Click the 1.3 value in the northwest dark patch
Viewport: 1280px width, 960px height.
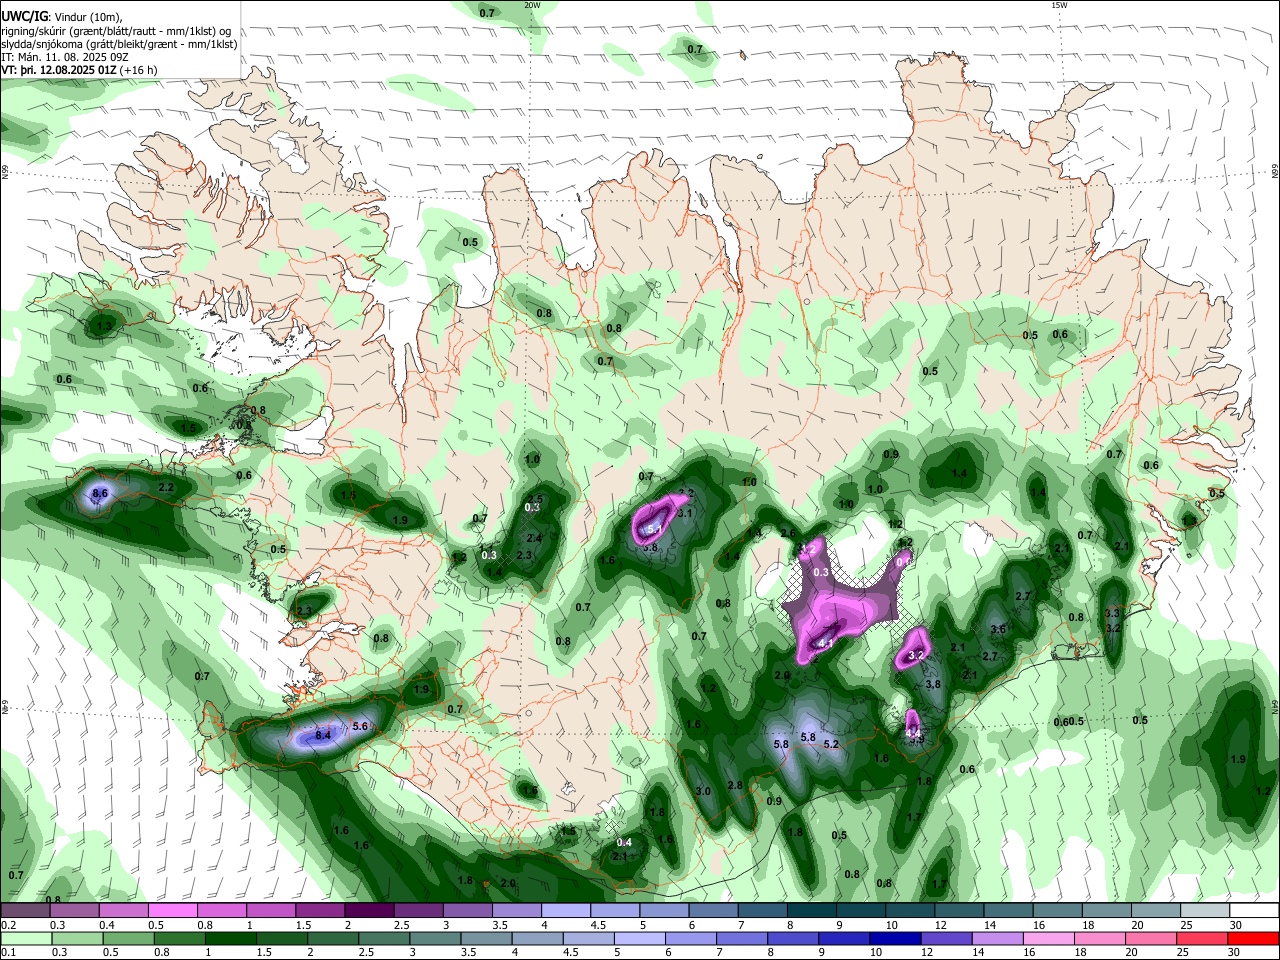[x=104, y=327]
